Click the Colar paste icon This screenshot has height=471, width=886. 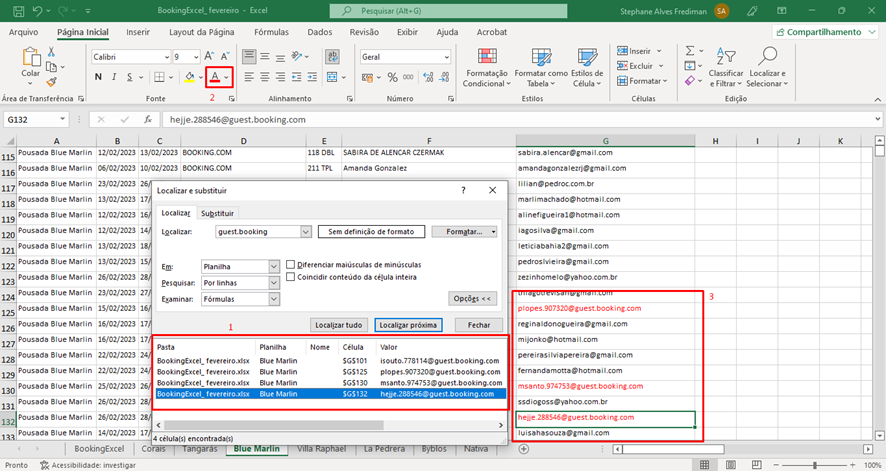[31, 58]
